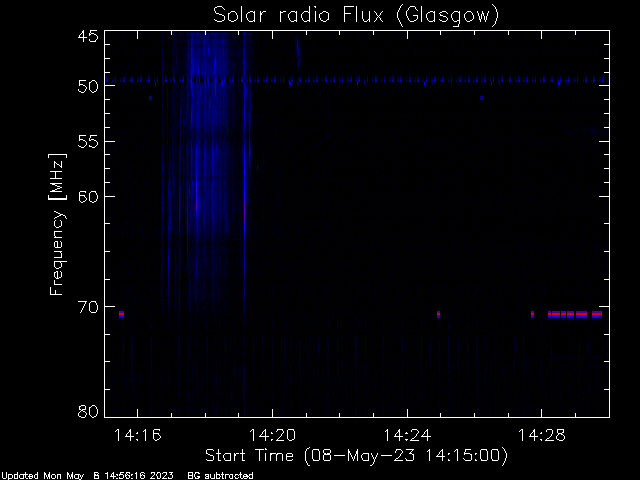This screenshot has width=640, height=480.
Task: Click the 'Updated Mon May 8 14:58:16 2023' text
Action: pyautogui.click(x=87, y=476)
